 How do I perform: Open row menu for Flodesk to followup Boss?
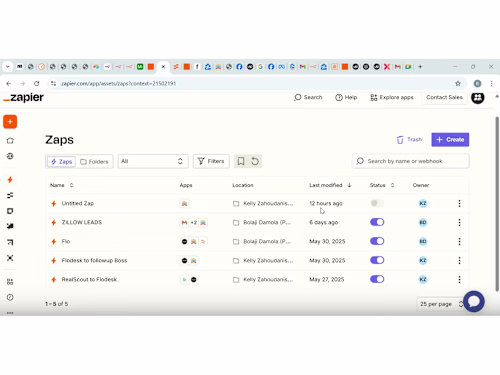pyautogui.click(x=459, y=260)
